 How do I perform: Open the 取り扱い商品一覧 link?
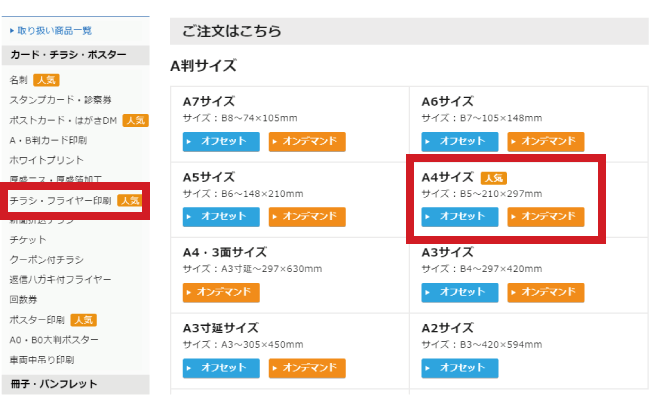pos(50,31)
